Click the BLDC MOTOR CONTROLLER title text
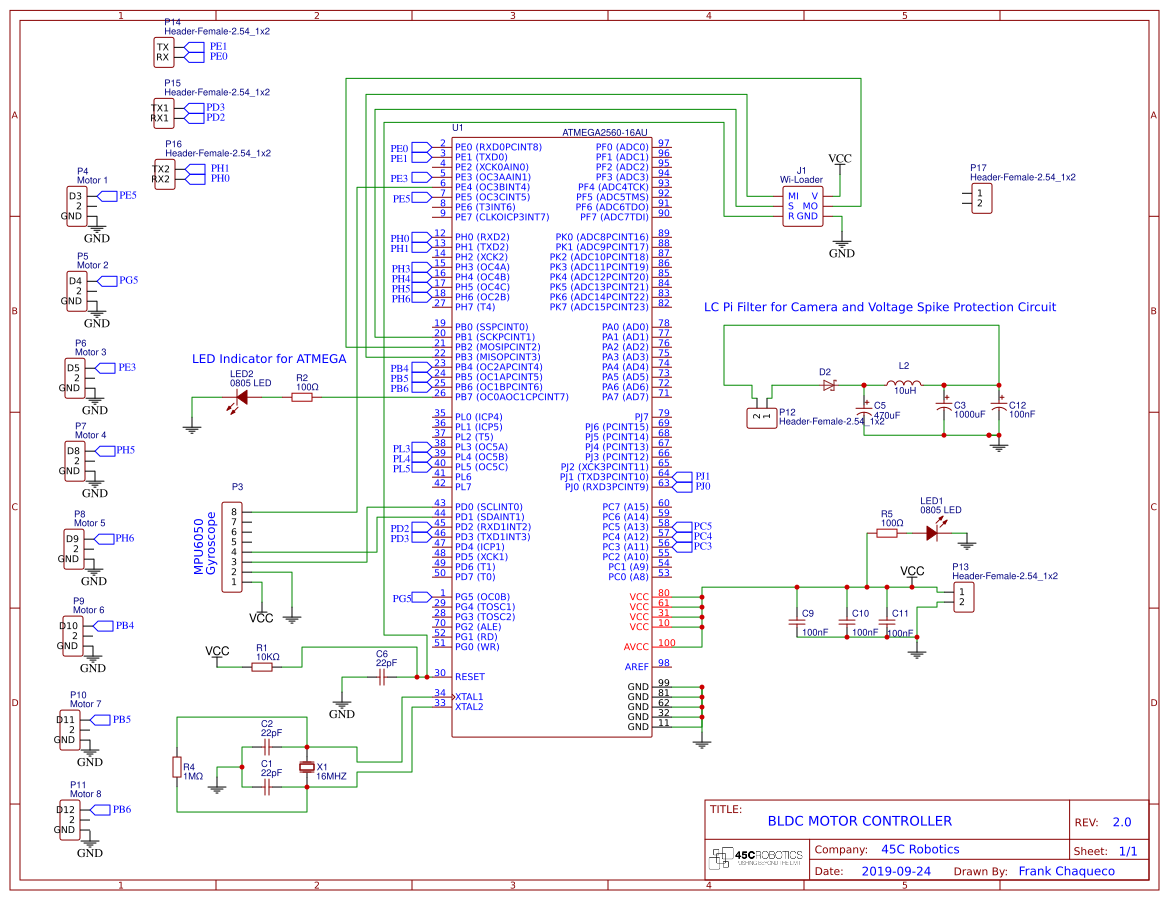Viewport: 1169px width, 900px height. coord(862,820)
